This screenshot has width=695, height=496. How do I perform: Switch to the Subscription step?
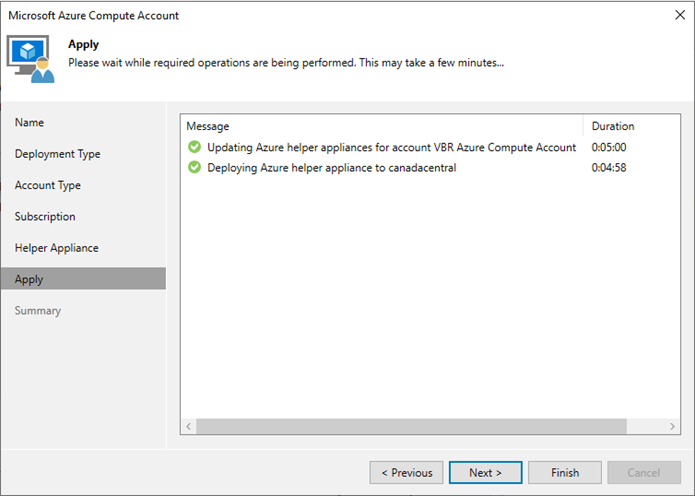45,217
